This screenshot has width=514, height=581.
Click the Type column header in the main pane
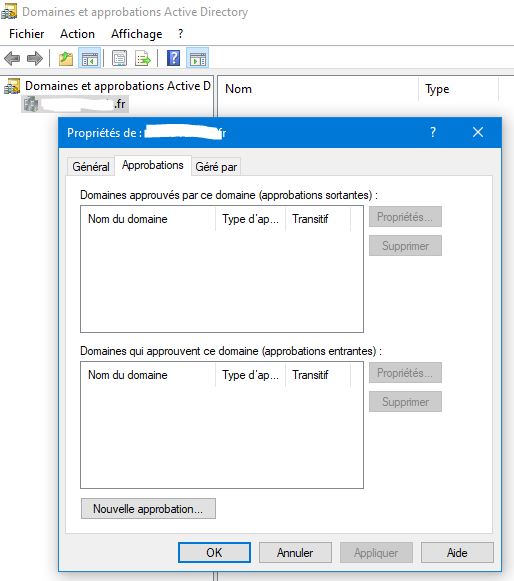tap(458, 89)
